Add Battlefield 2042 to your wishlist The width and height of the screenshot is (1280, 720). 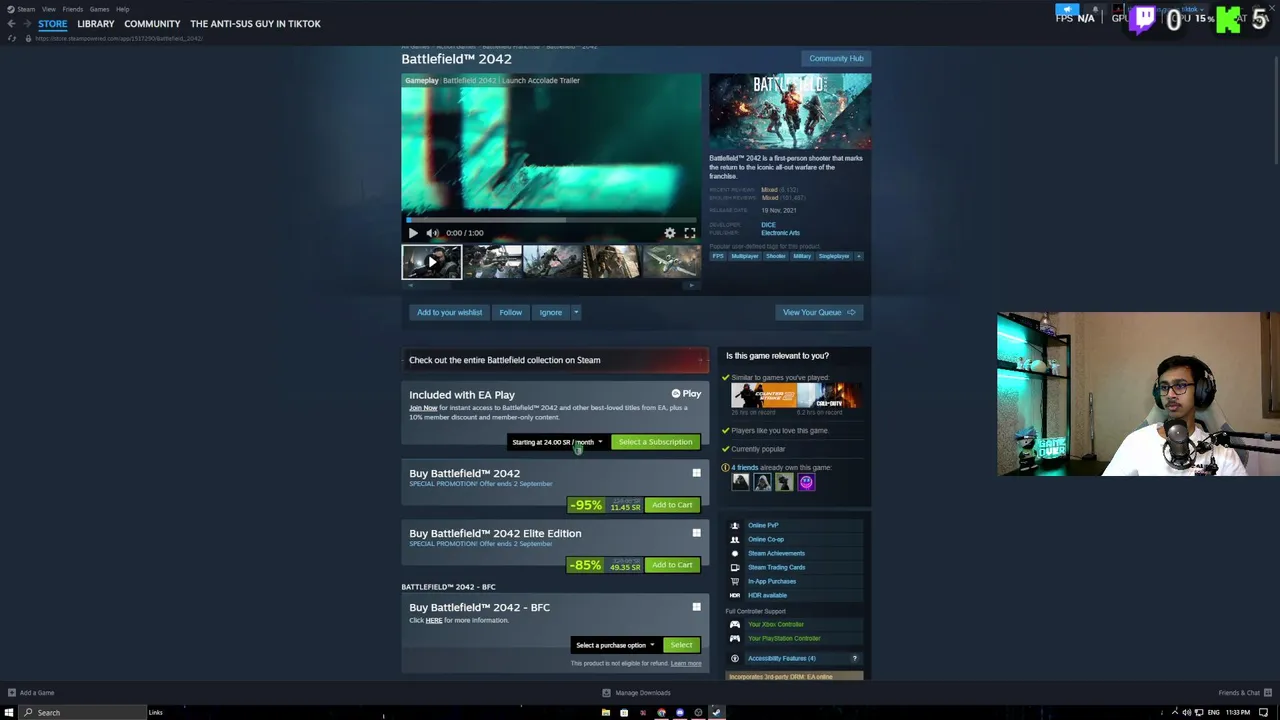coord(449,312)
